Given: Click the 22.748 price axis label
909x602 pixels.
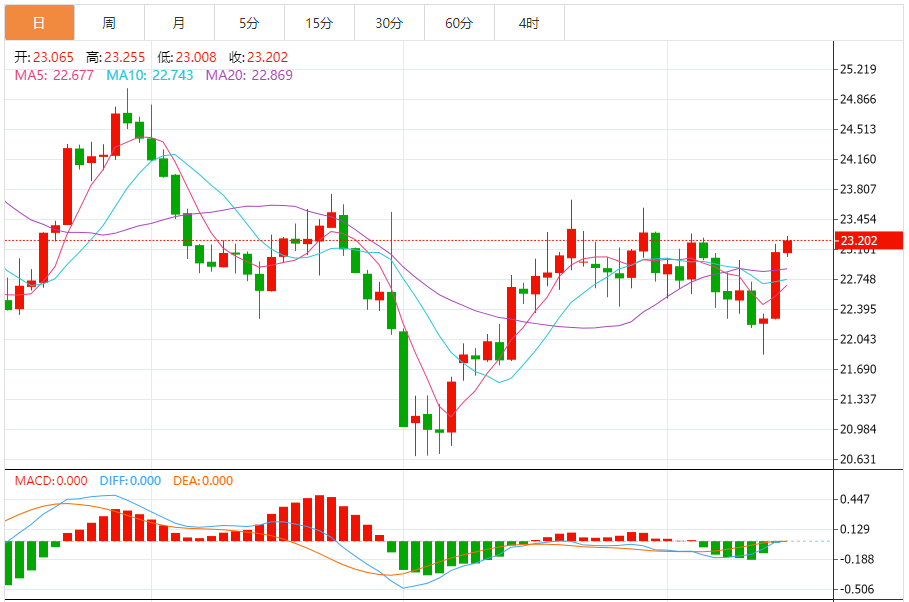Looking at the screenshot, I should tap(858, 279).
